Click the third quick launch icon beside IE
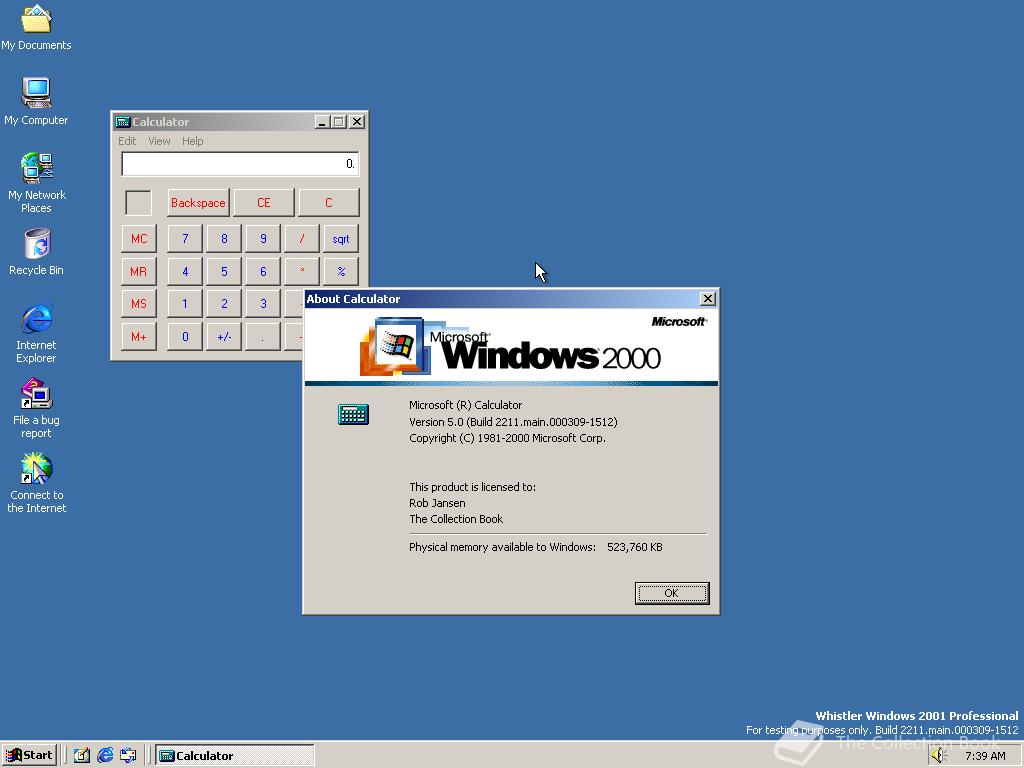Image resolution: width=1024 pixels, height=768 pixels. click(128, 755)
